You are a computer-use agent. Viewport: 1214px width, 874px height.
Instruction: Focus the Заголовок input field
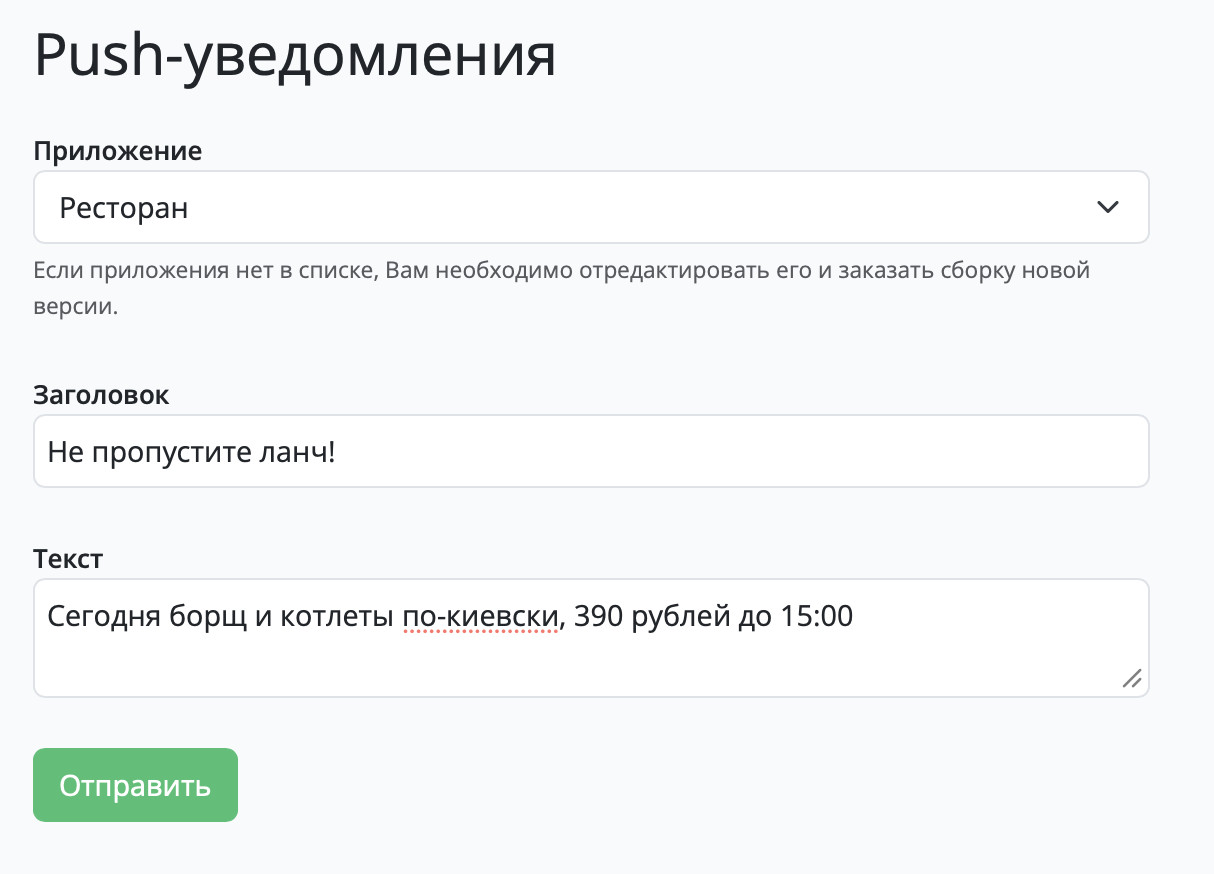point(591,451)
